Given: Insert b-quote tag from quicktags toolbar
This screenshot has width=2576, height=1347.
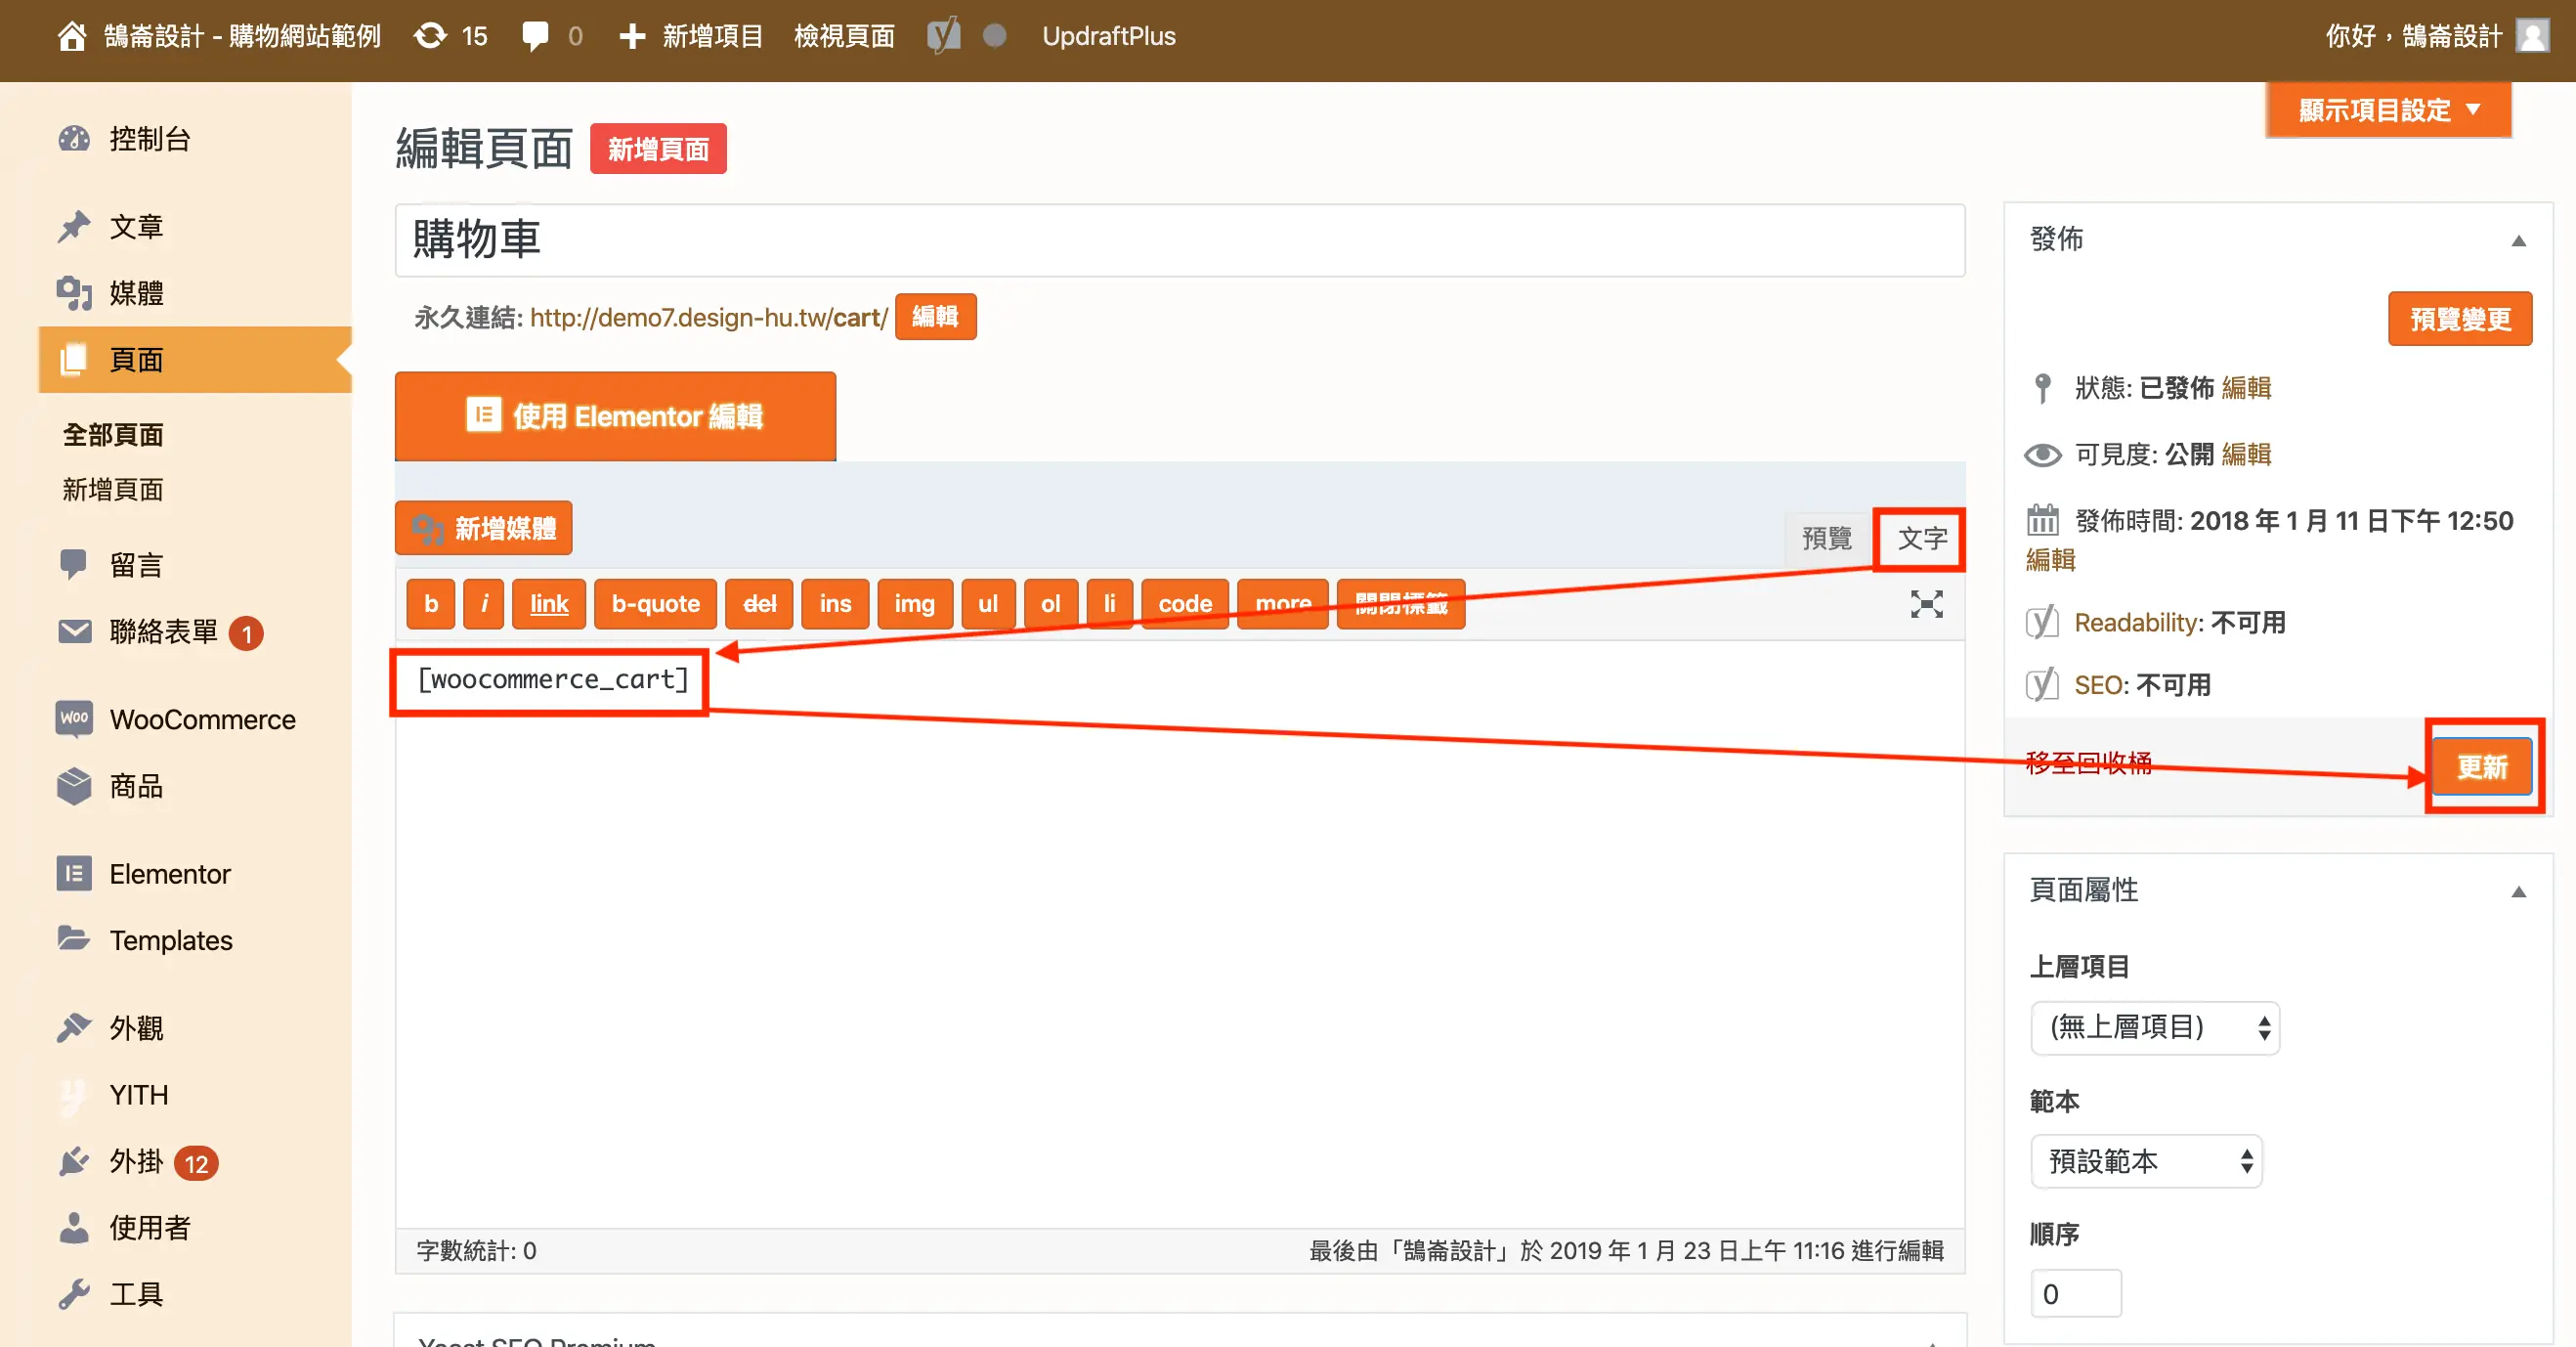Looking at the screenshot, I should (655, 604).
